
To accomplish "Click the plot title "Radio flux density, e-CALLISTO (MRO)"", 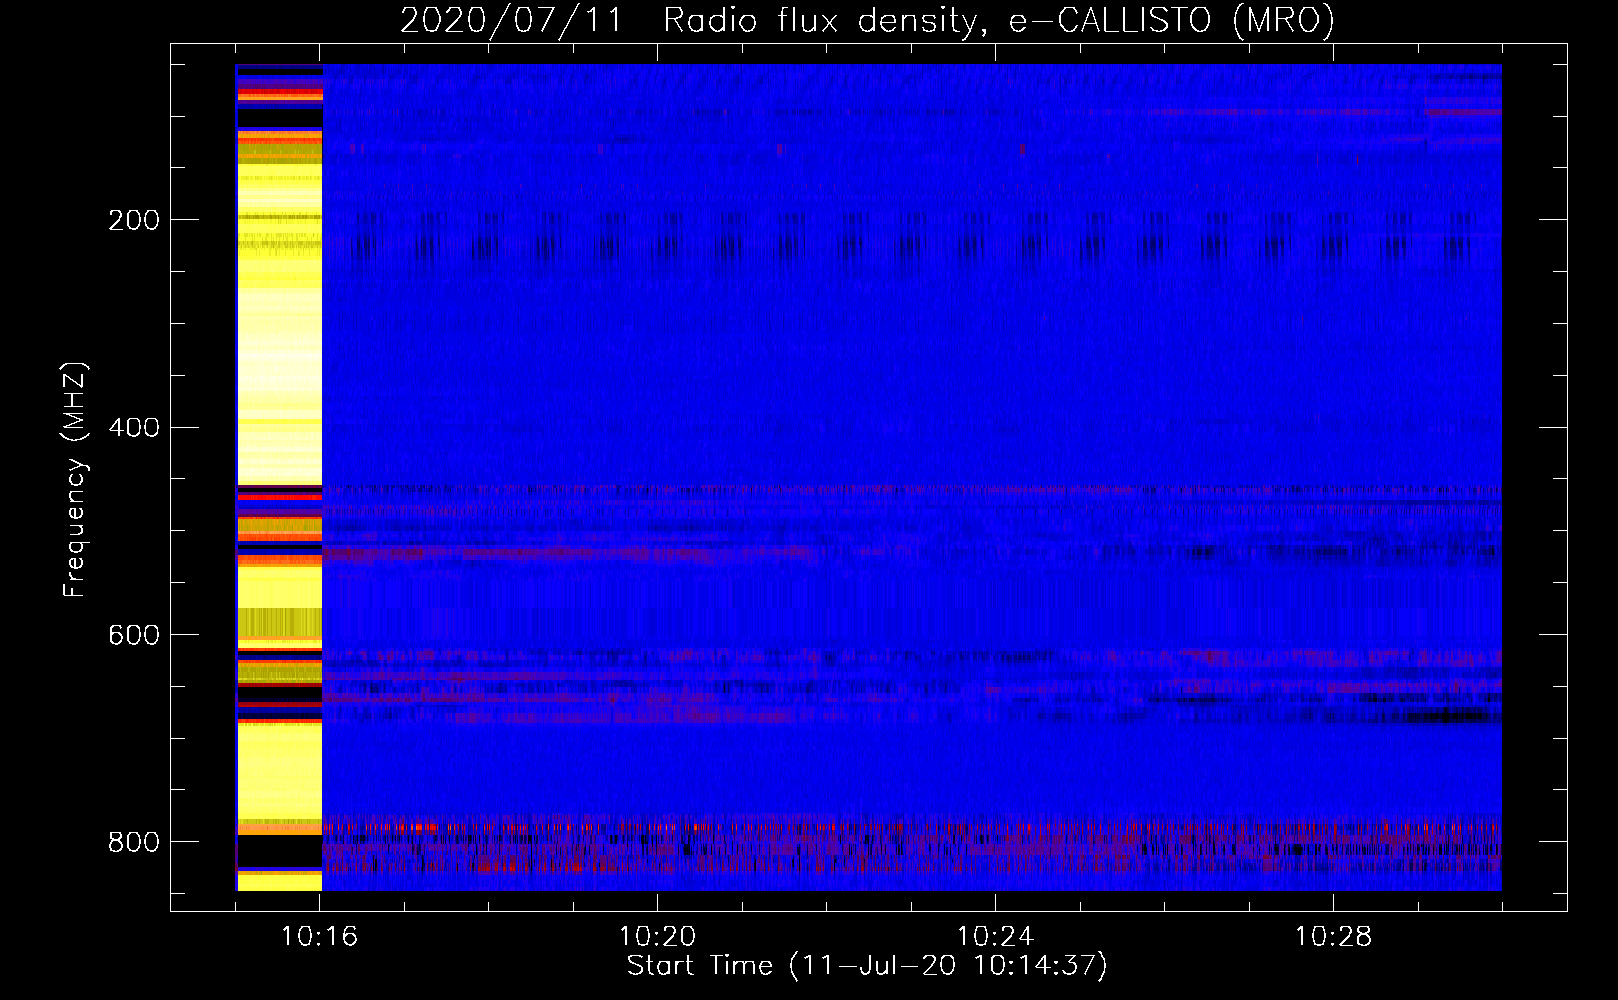I will coord(999,20).
